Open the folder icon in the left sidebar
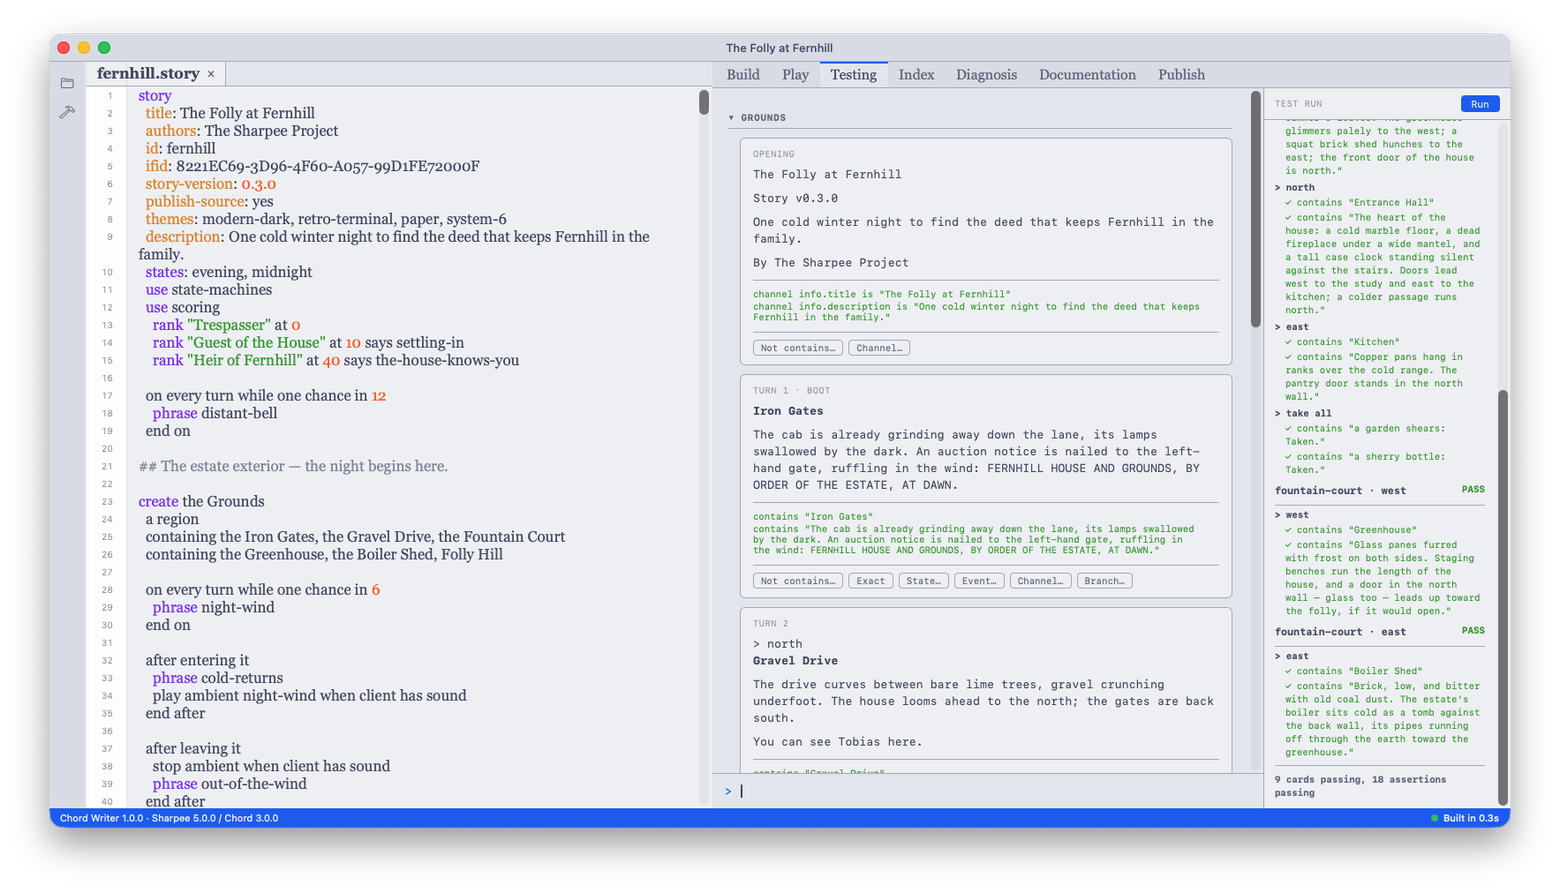Screen dimensions: 1560x893 pyautogui.click(x=67, y=83)
